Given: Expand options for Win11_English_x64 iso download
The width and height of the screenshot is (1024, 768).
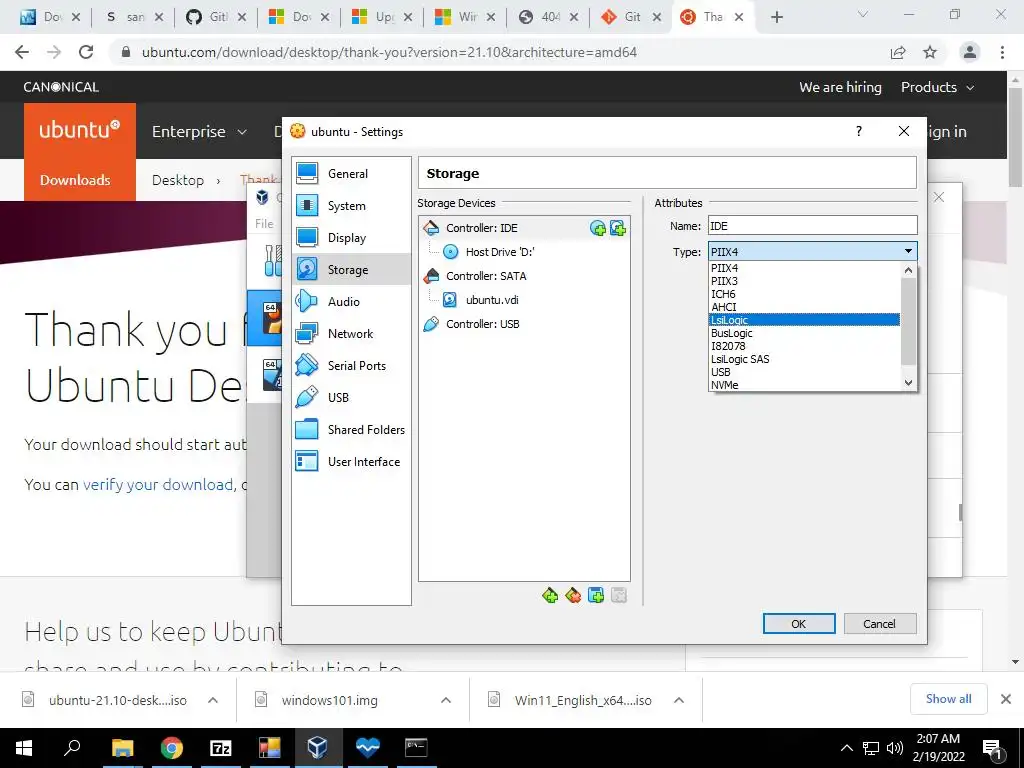Looking at the screenshot, I should (x=679, y=700).
